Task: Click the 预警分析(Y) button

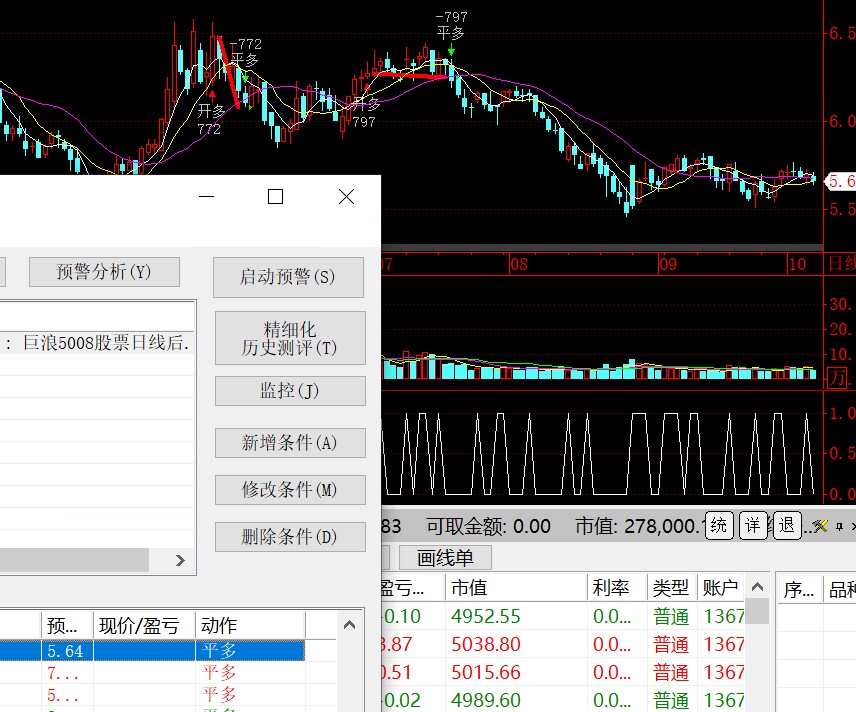Action: point(104,271)
